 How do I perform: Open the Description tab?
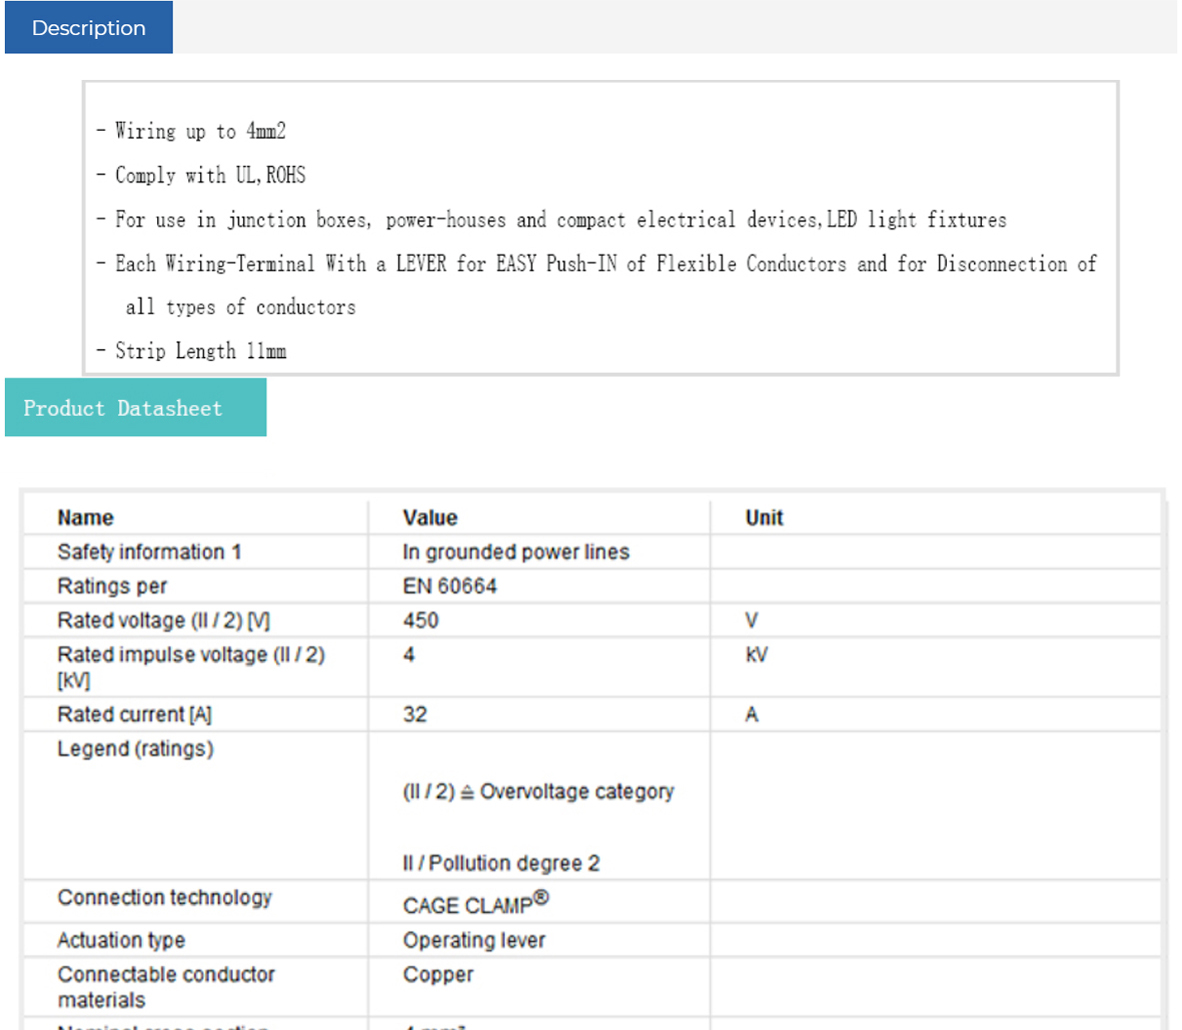pos(89,28)
